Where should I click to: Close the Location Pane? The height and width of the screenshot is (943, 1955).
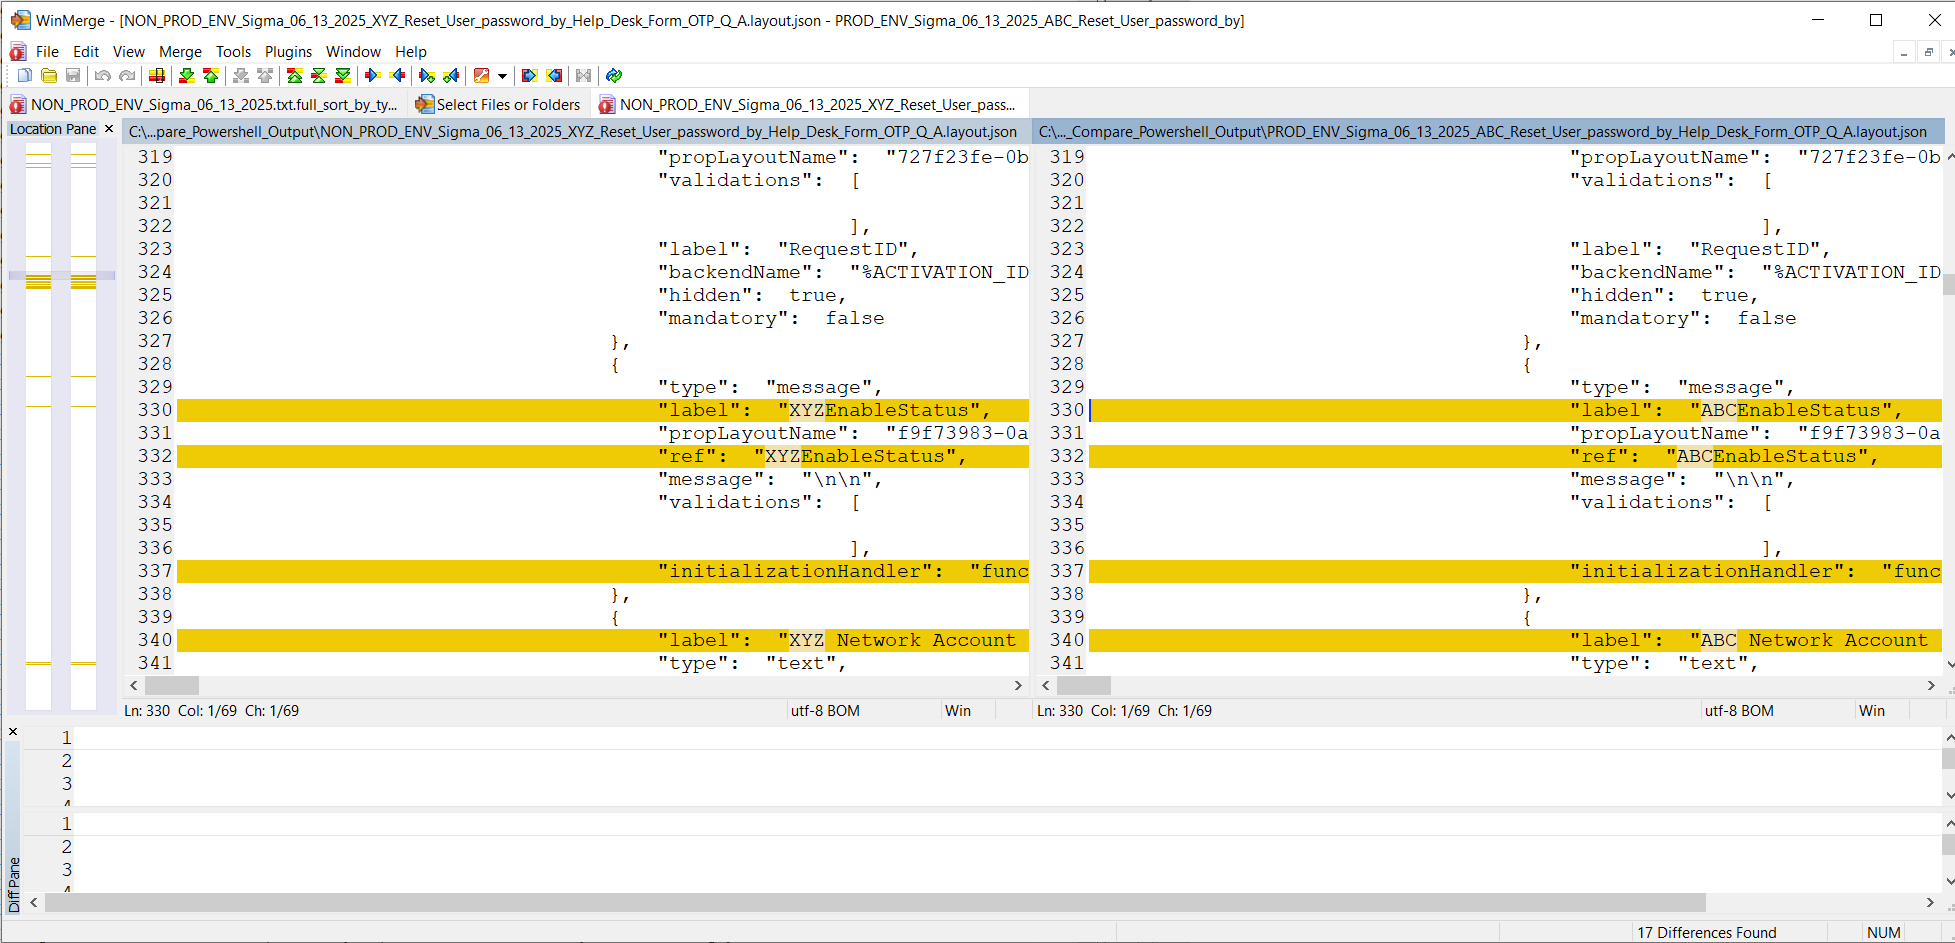pyautogui.click(x=109, y=129)
